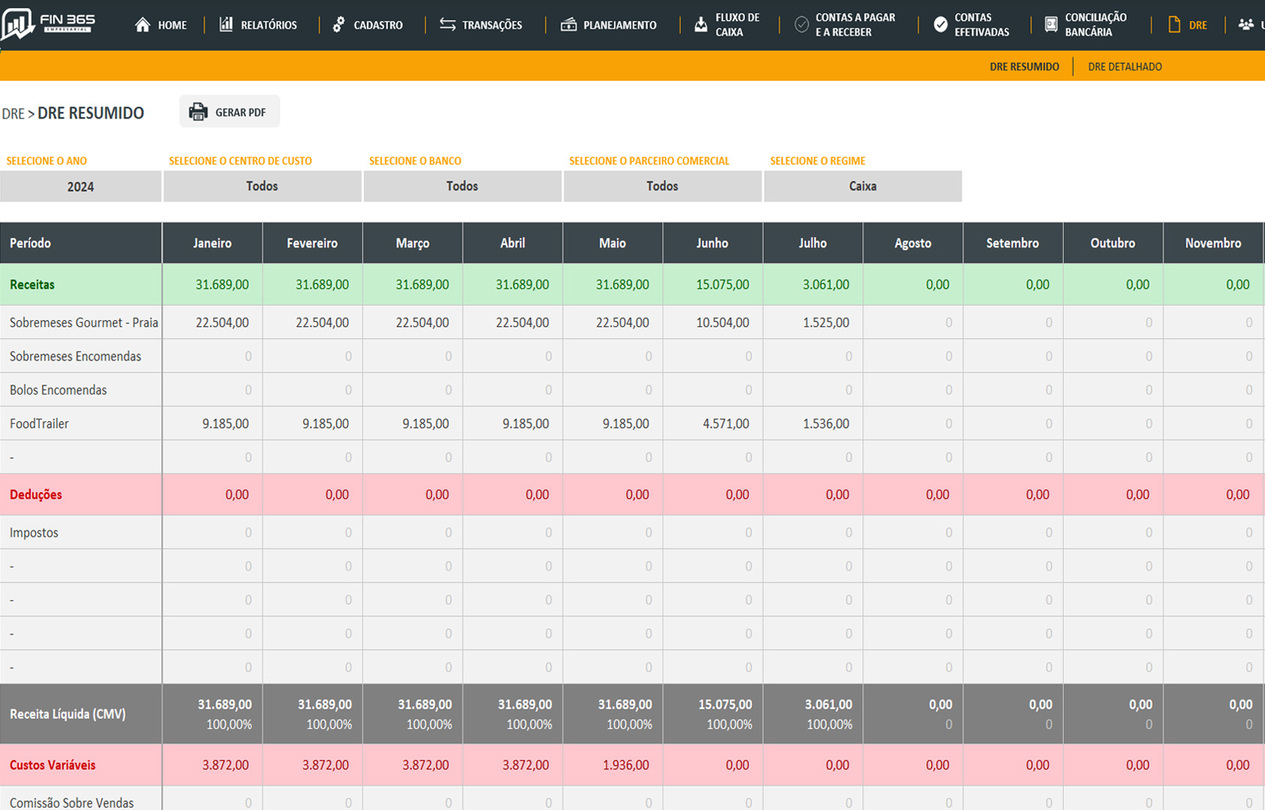Select the Impostos row label
Viewport: 1265px width, 810px height.
coord(34,533)
